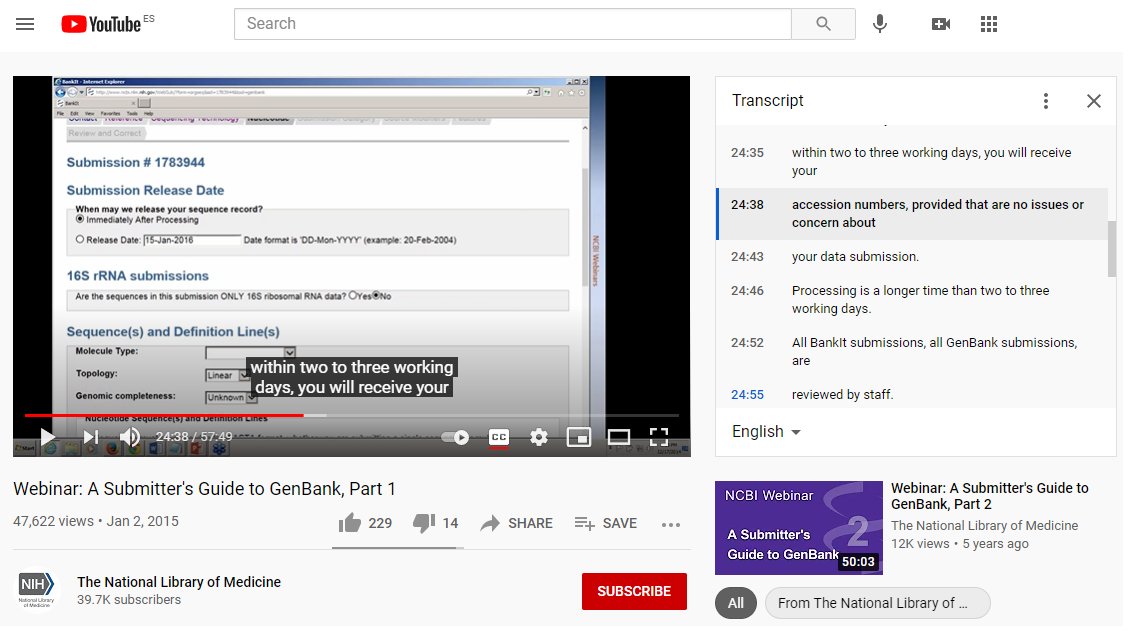Dislike the video with thumbs down
The height and width of the screenshot is (631, 1128).
(x=435, y=523)
